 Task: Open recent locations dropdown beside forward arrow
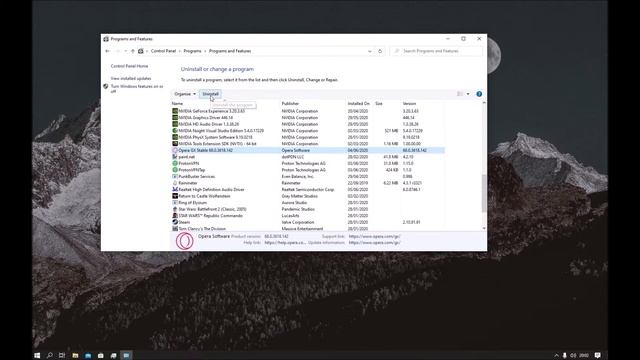point(126,51)
